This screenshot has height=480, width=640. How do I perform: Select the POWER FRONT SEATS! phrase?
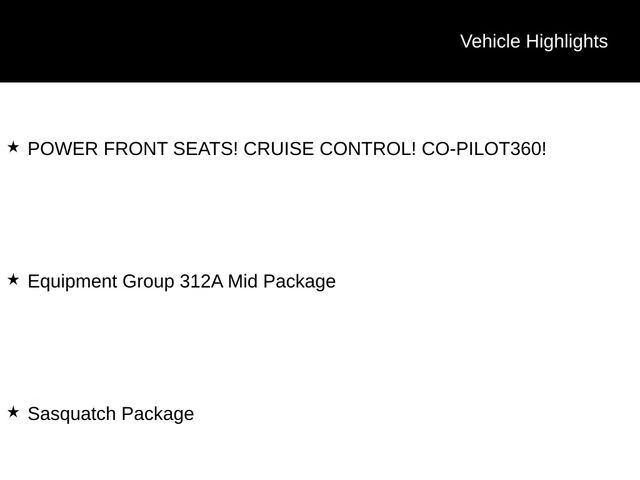coord(133,149)
